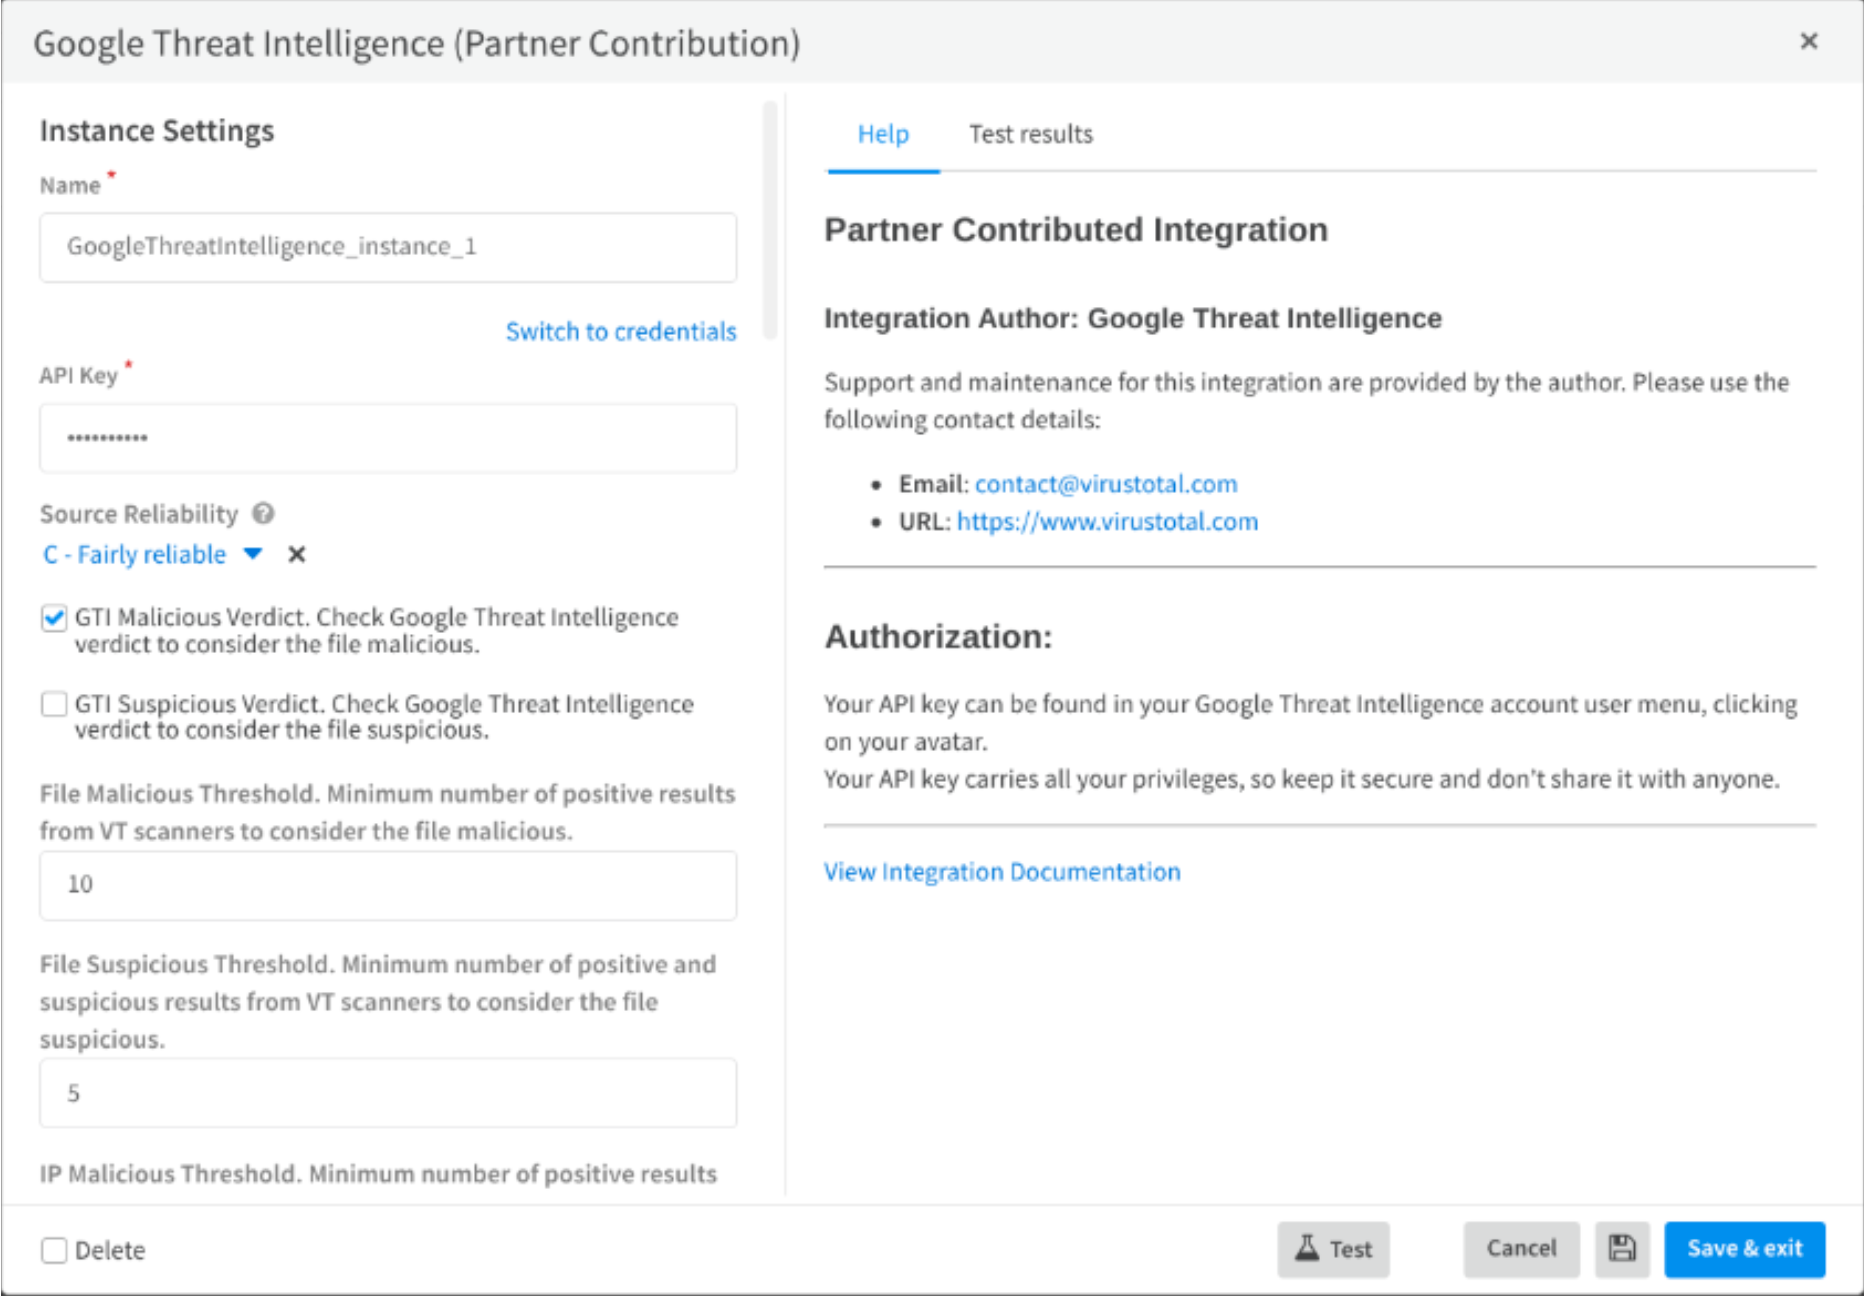
Task: Click the Instance Settings heading
Action: 157,131
